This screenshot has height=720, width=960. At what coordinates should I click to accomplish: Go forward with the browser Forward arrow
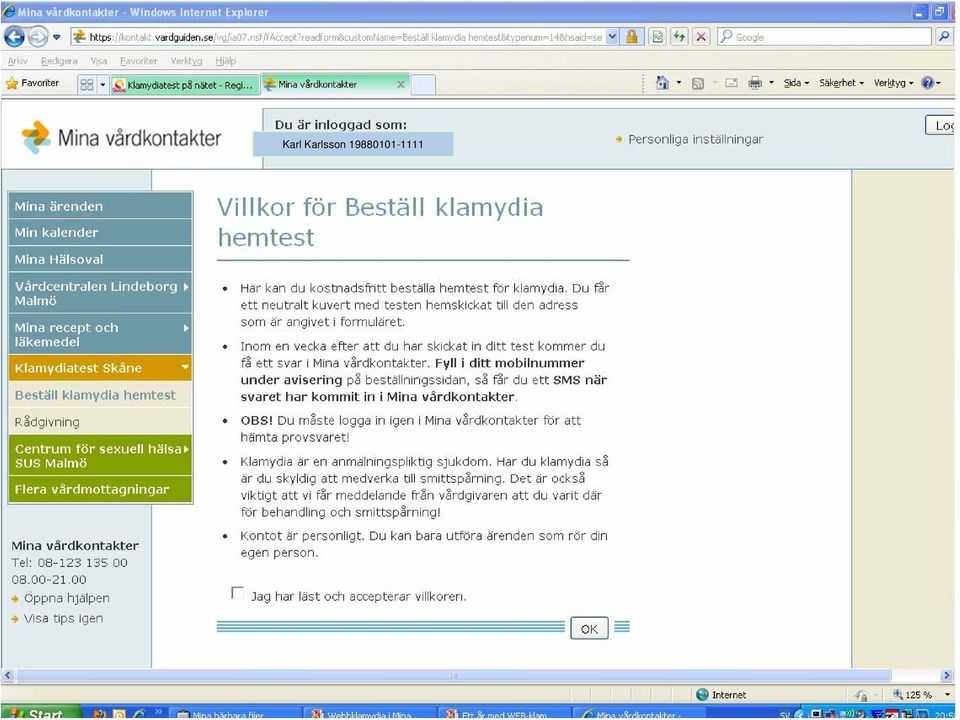click(x=38, y=37)
